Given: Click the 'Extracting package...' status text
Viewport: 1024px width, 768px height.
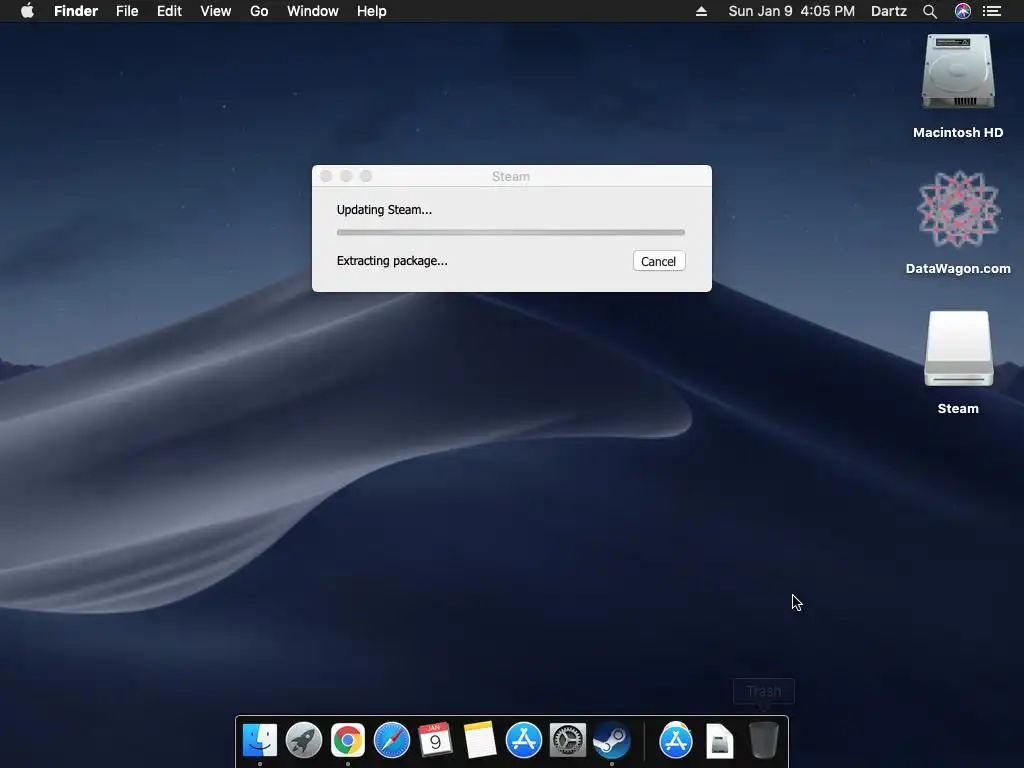Looking at the screenshot, I should 392,261.
